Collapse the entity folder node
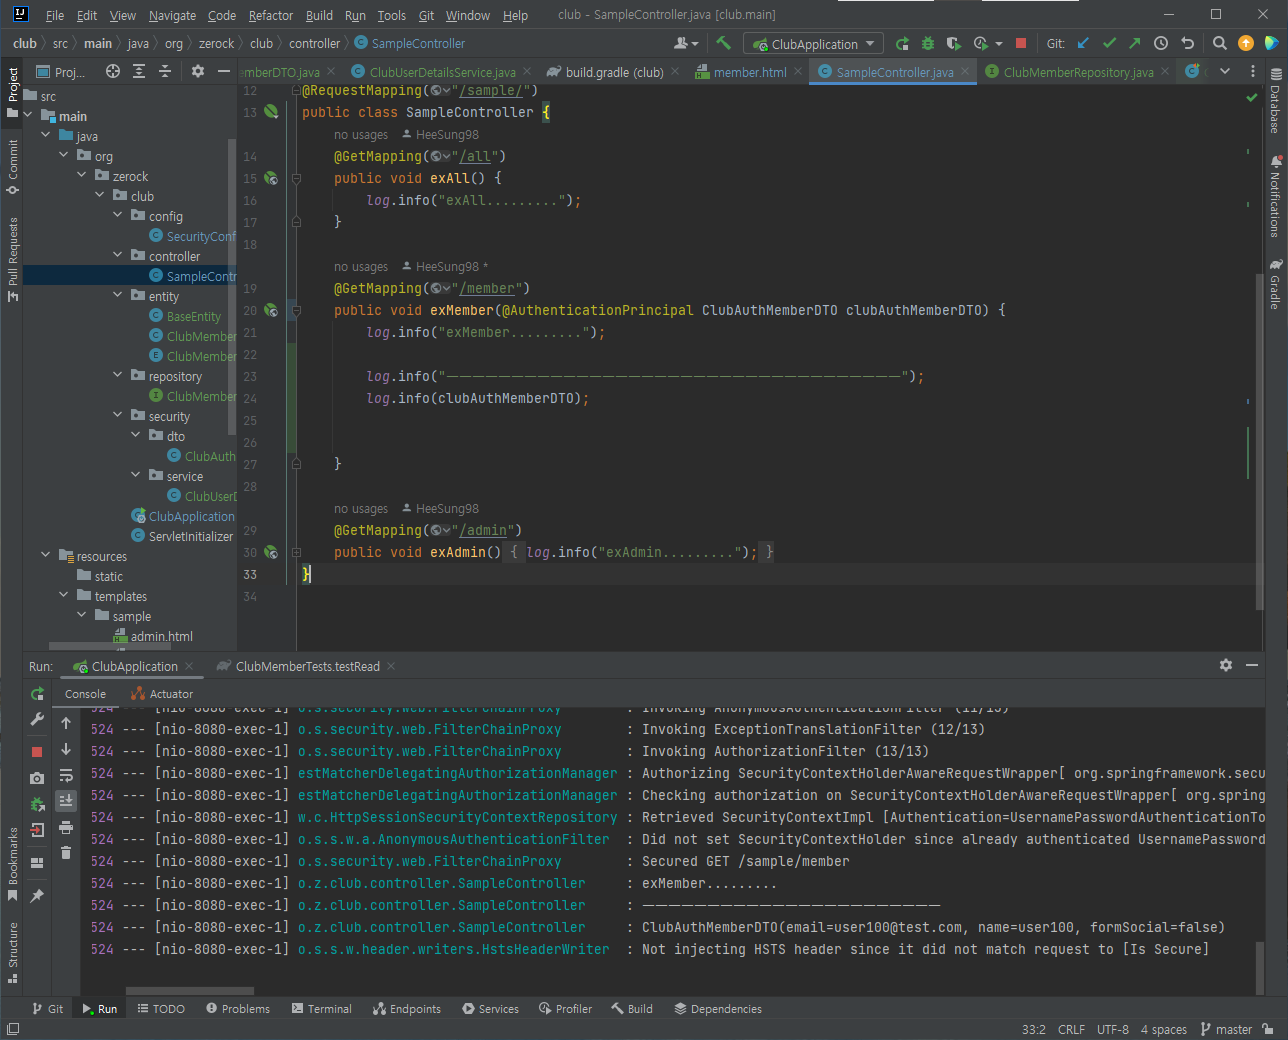 (118, 295)
